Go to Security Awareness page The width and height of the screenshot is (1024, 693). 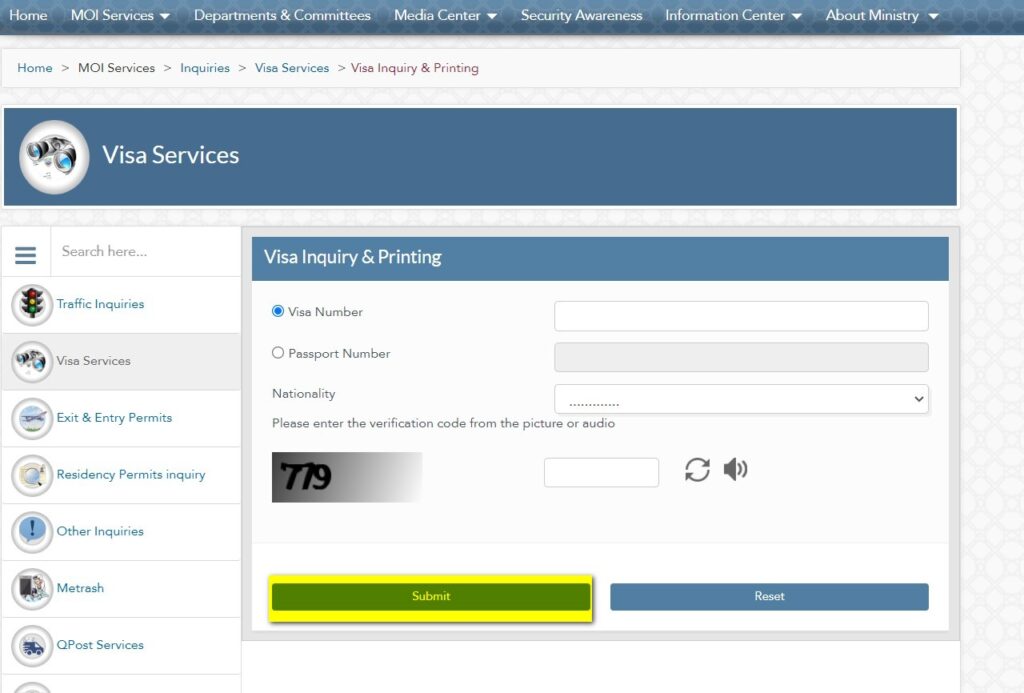point(581,16)
